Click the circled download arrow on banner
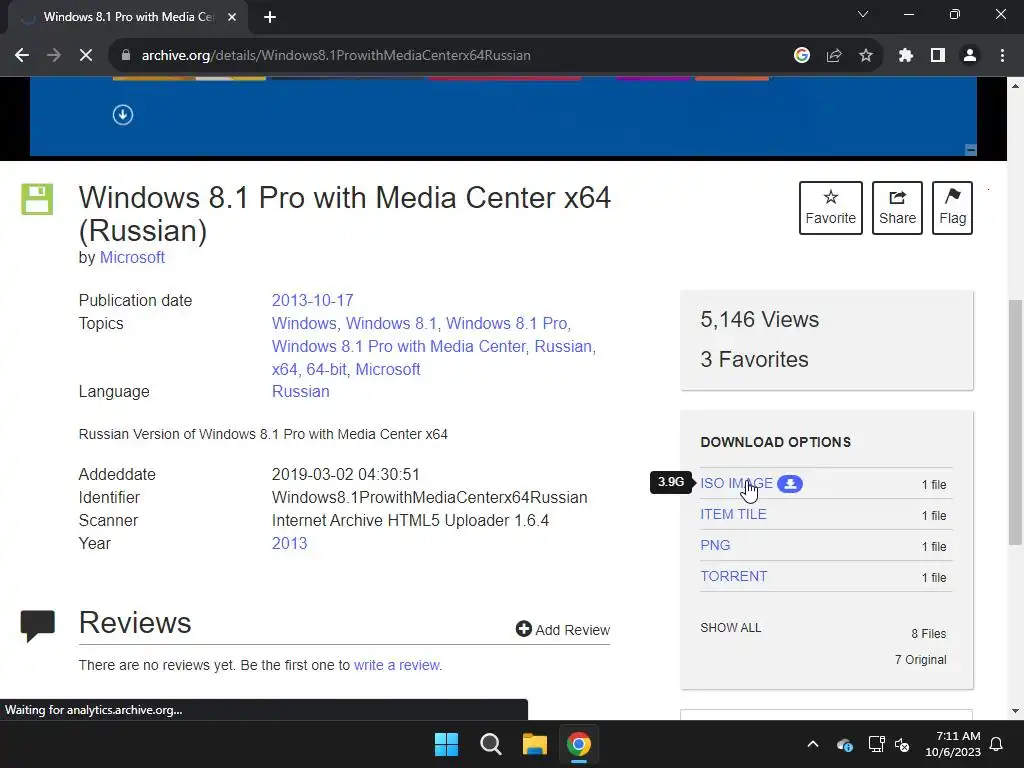 click(x=123, y=115)
